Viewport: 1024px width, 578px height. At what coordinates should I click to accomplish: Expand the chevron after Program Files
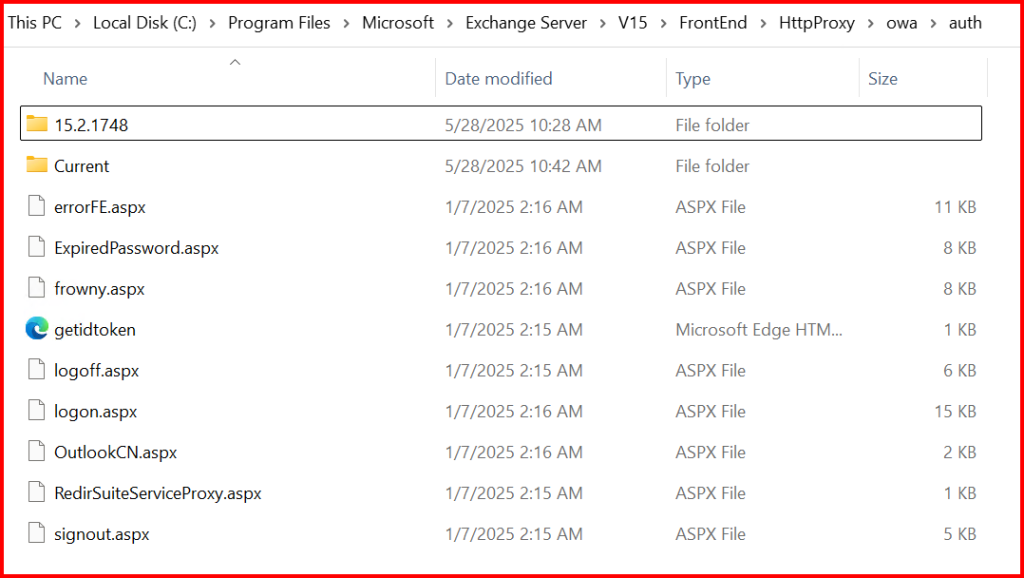tap(346, 23)
